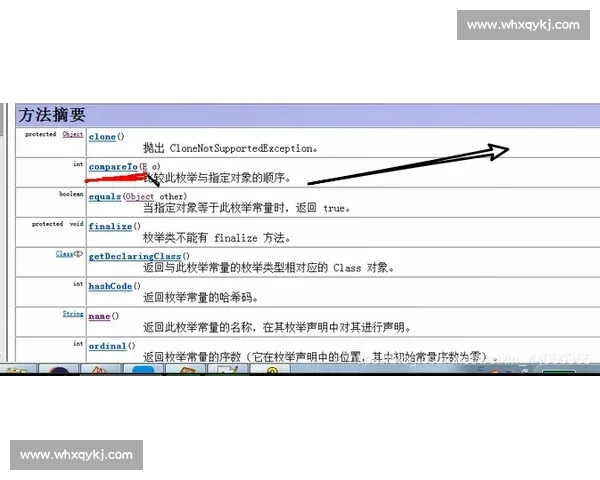Image resolution: width=600 pixels, height=480 pixels.
Task: Click the 'protected' modifier beside clone()
Action: (40, 134)
